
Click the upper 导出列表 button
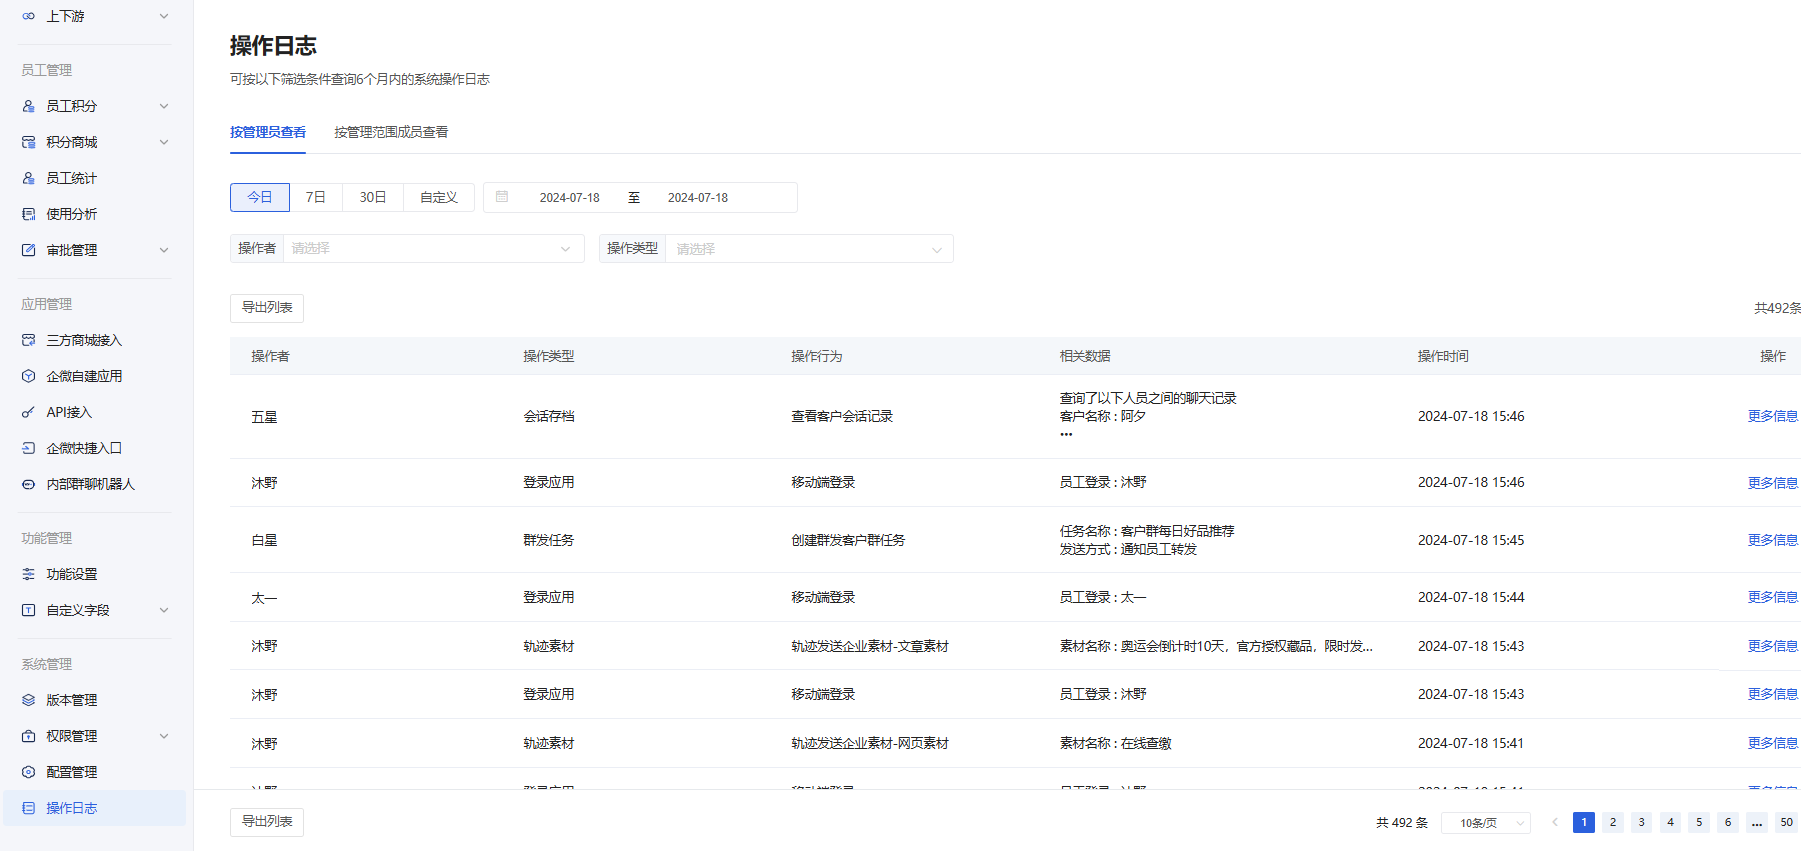point(267,308)
